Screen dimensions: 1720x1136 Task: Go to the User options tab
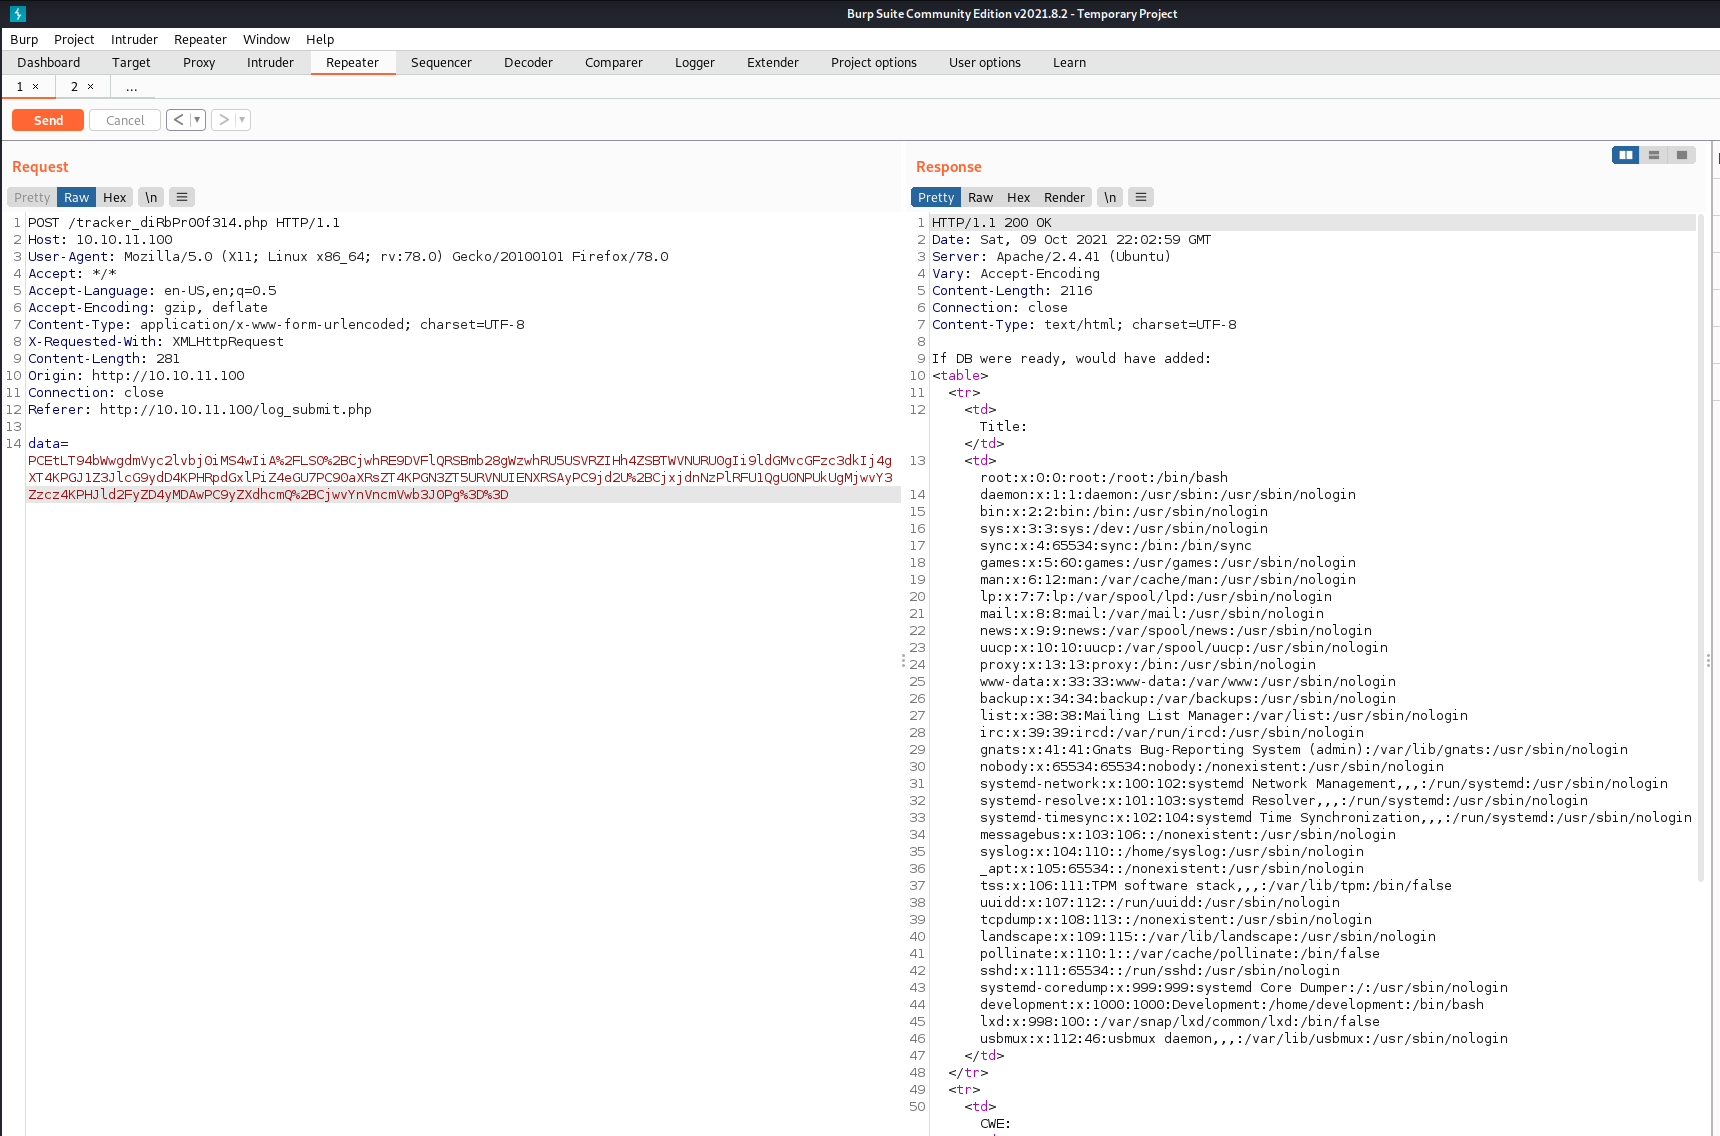[x=985, y=63]
